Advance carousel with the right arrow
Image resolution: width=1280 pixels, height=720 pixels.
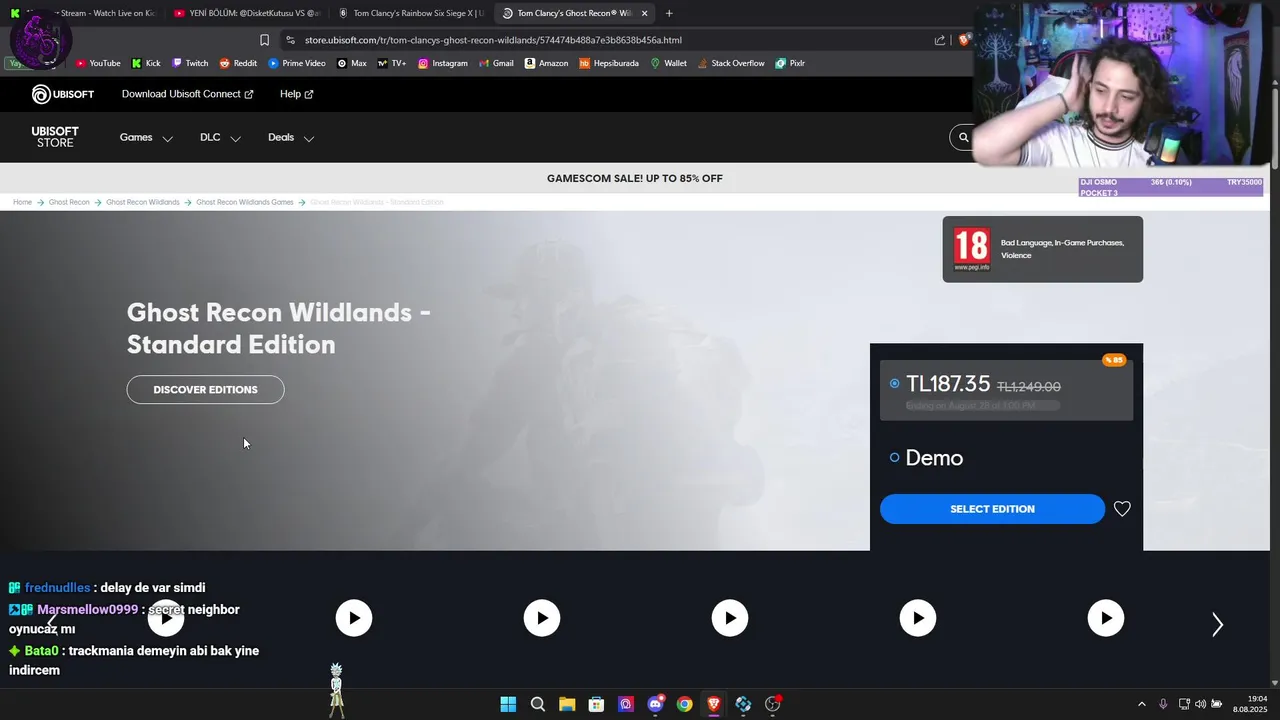1217,625
